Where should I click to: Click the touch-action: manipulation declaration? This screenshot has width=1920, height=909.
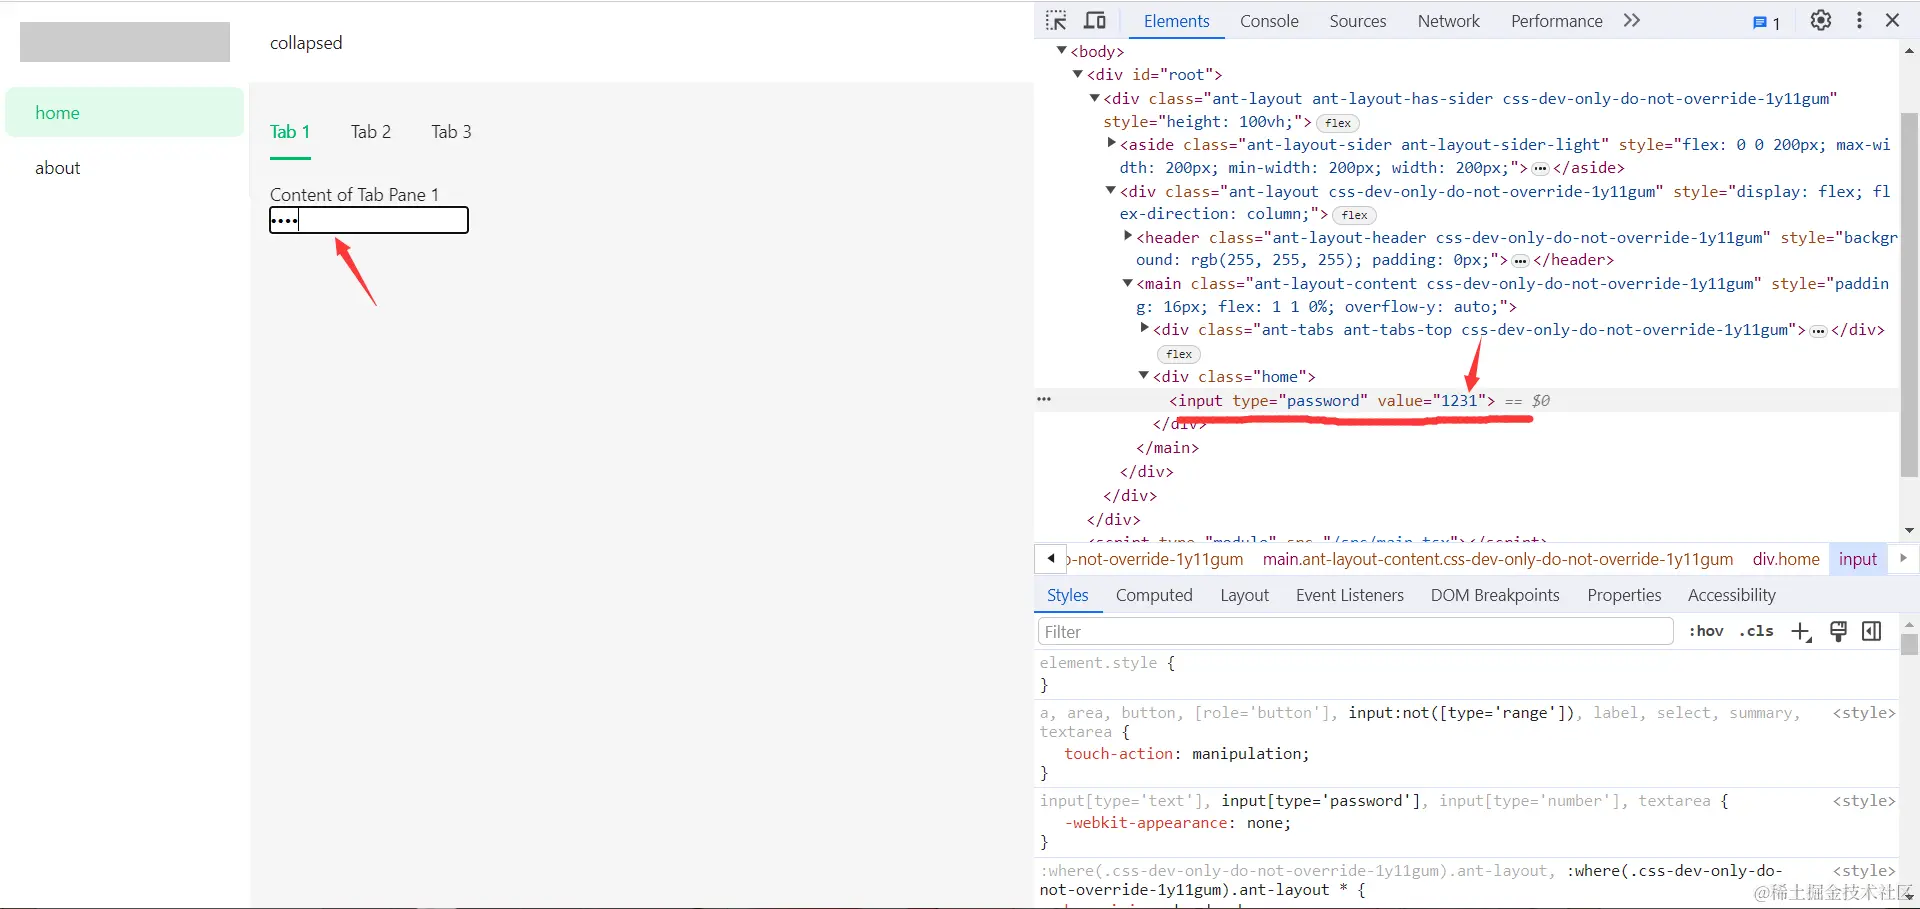pyautogui.click(x=1187, y=754)
